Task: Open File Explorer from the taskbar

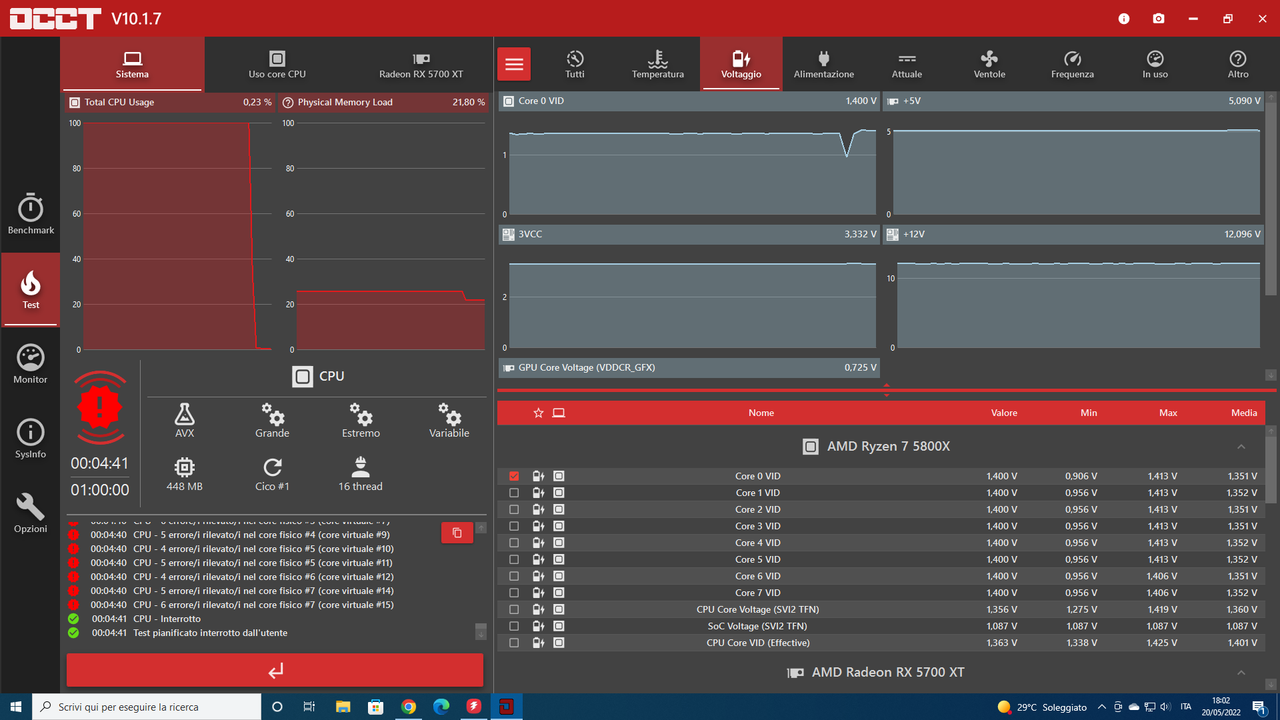Action: pyautogui.click(x=343, y=707)
